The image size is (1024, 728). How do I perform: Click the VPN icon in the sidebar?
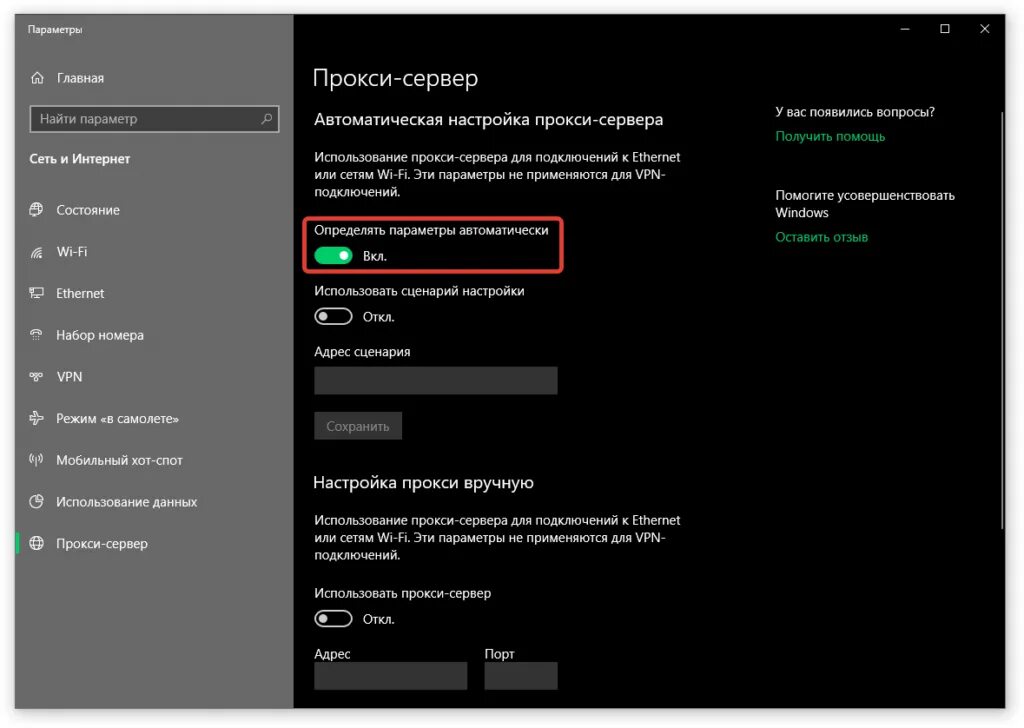[x=37, y=377]
